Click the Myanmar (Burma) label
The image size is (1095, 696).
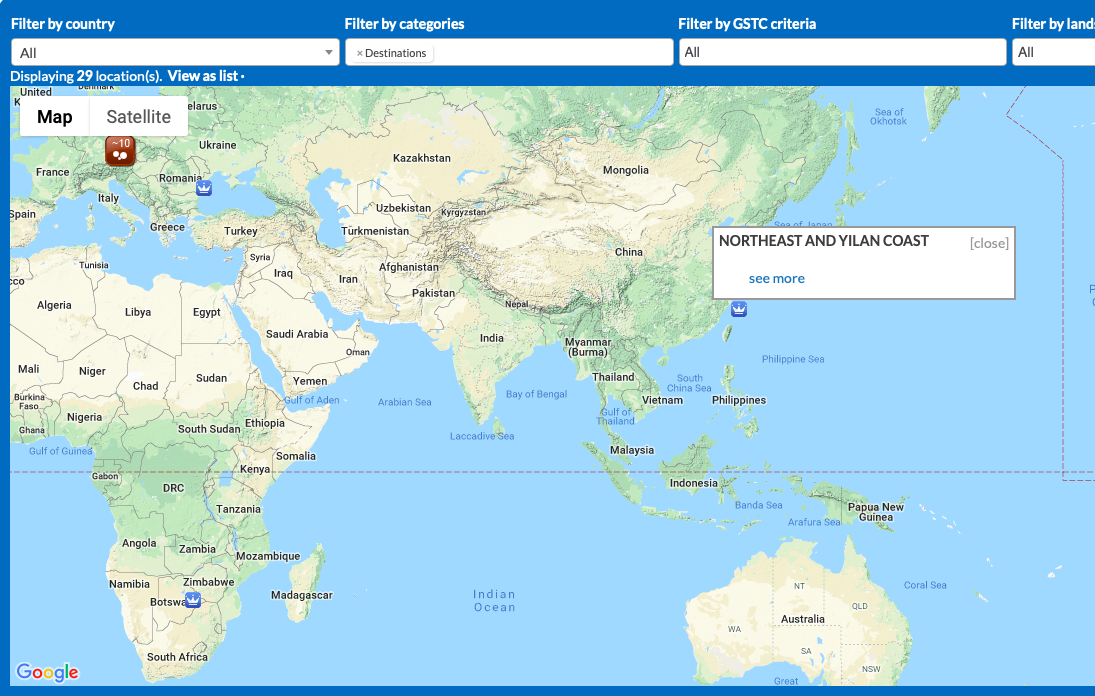[x=588, y=347]
